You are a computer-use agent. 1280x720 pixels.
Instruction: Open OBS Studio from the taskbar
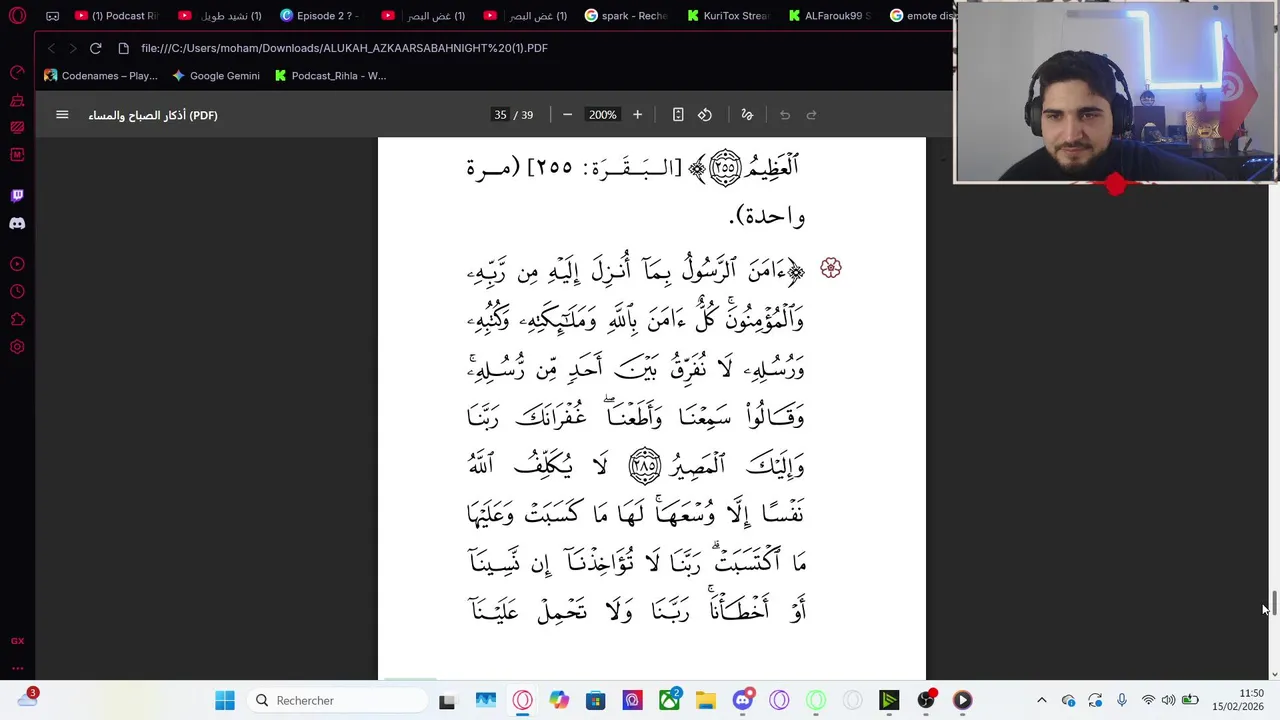(926, 701)
